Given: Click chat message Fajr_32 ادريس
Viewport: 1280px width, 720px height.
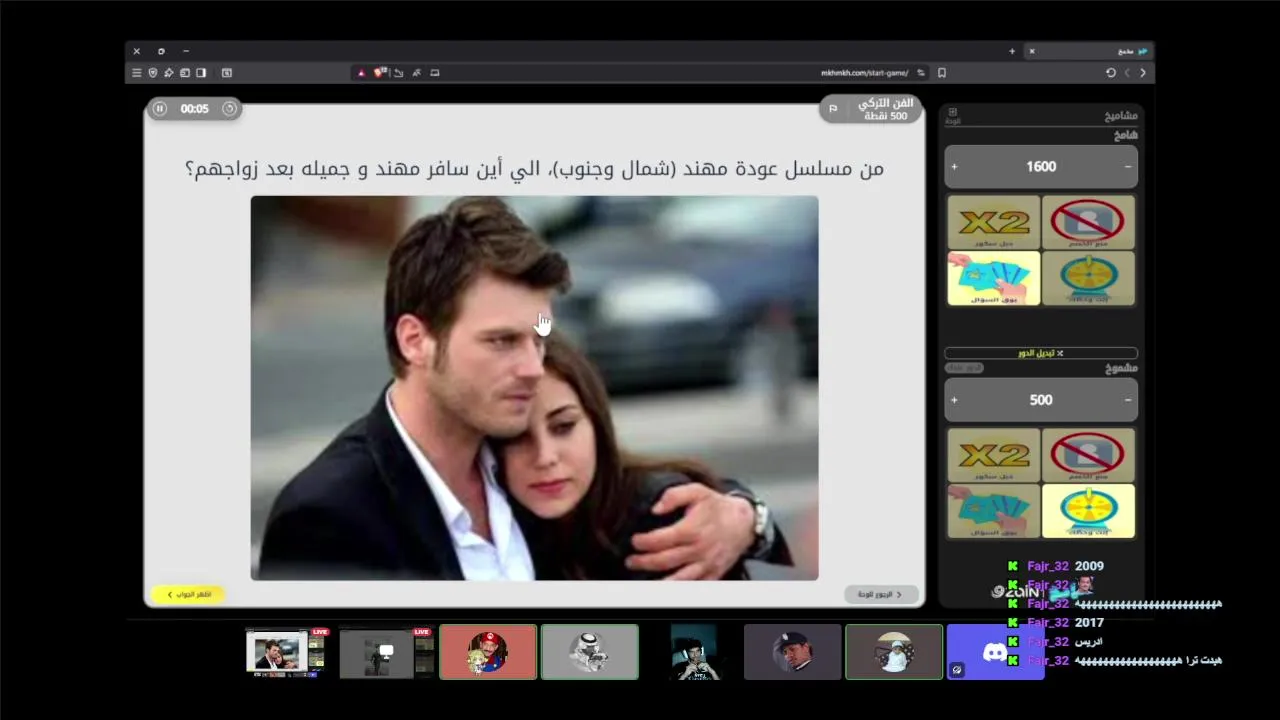Looking at the screenshot, I should coord(1055,641).
